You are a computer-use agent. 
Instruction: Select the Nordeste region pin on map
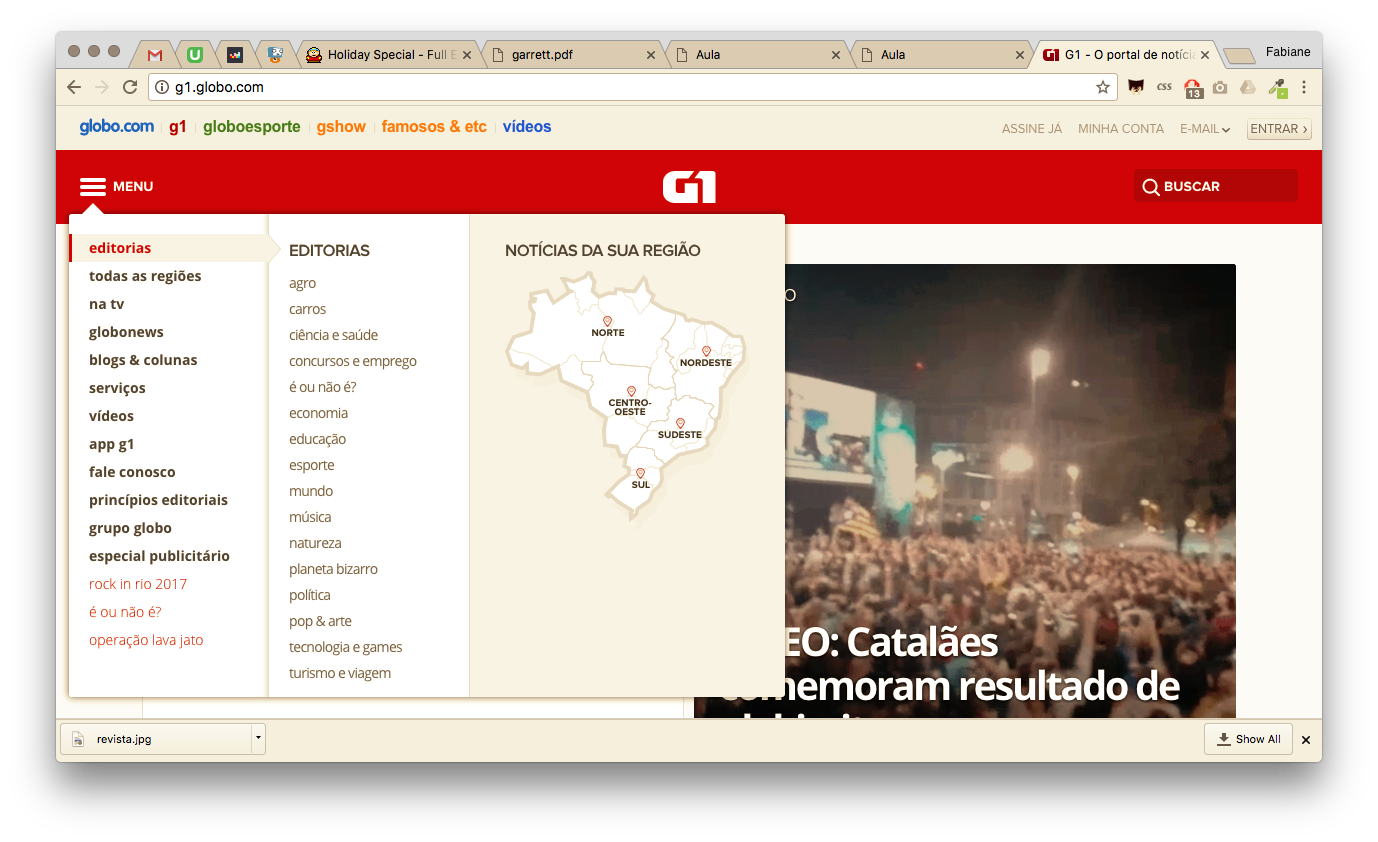click(x=706, y=351)
